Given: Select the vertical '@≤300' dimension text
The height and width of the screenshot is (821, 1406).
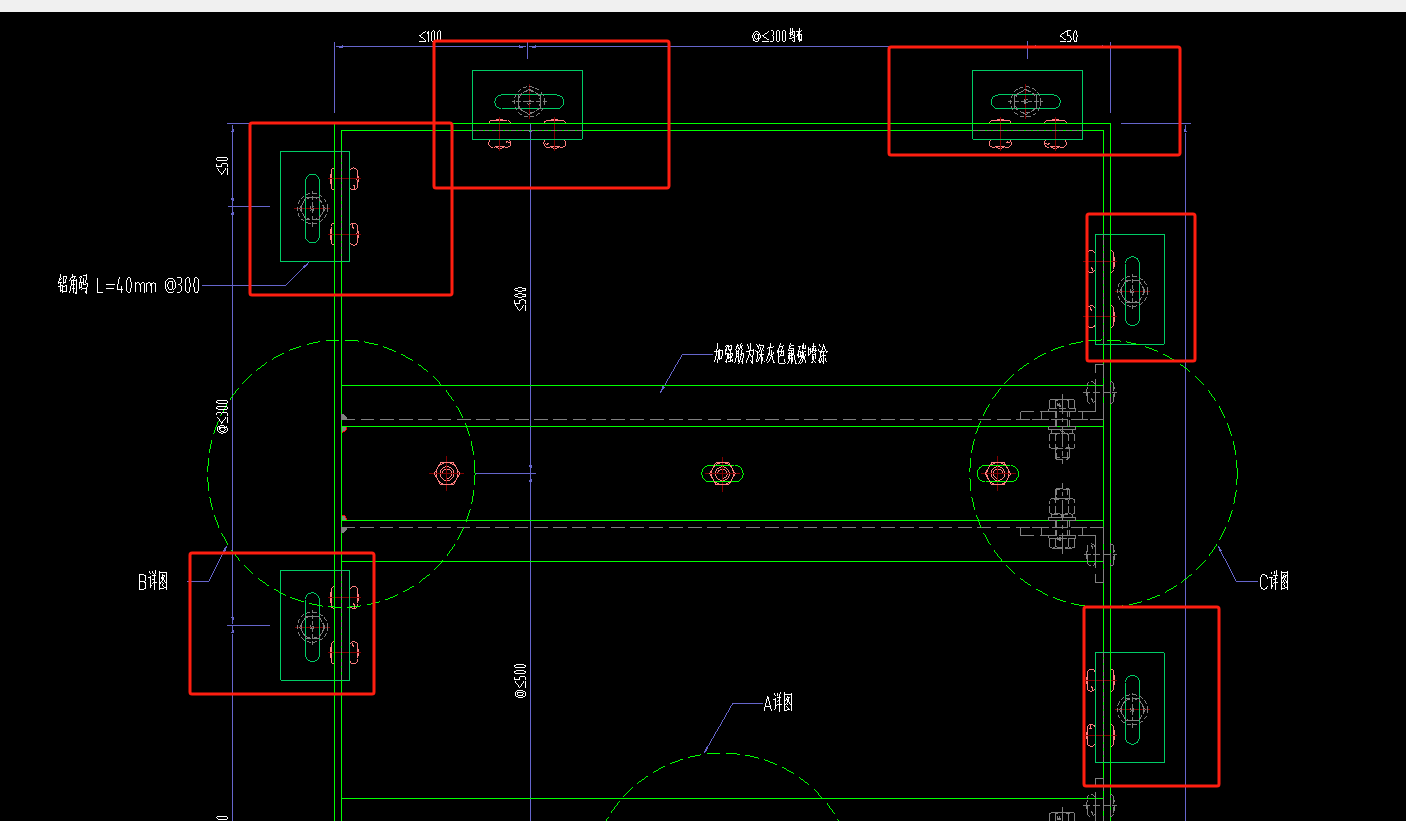Looking at the screenshot, I should click(222, 416).
